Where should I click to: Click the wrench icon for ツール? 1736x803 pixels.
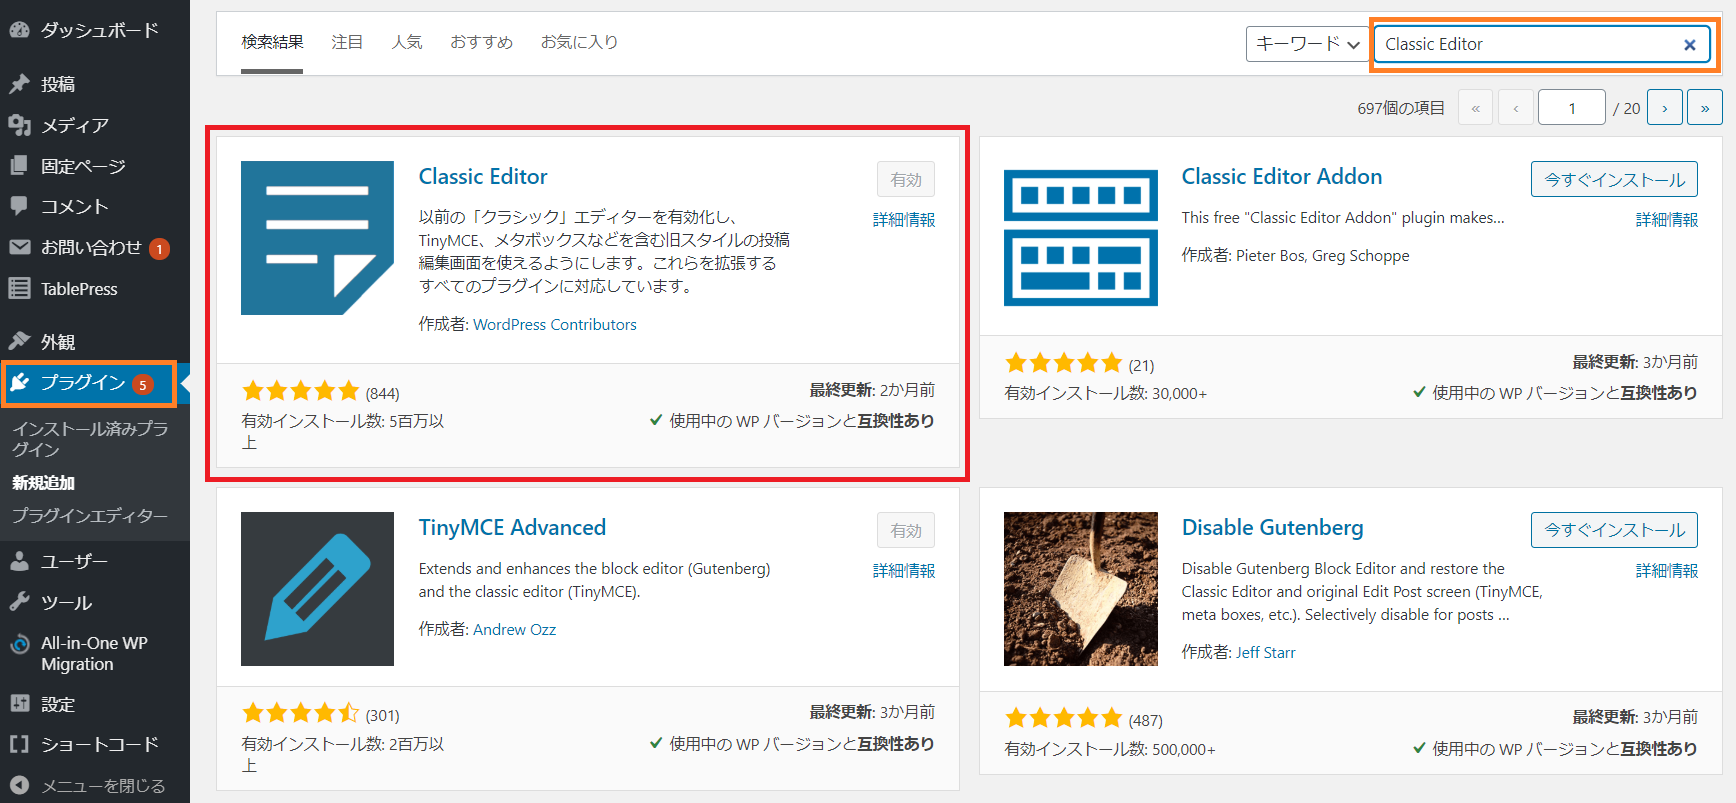[x=19, y=602]
